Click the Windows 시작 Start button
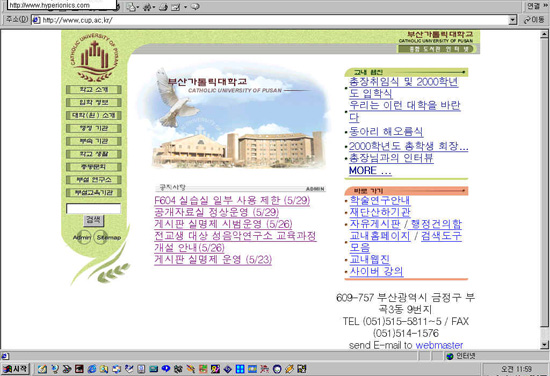The image size is (550, 376). click(x=15, y=369)
